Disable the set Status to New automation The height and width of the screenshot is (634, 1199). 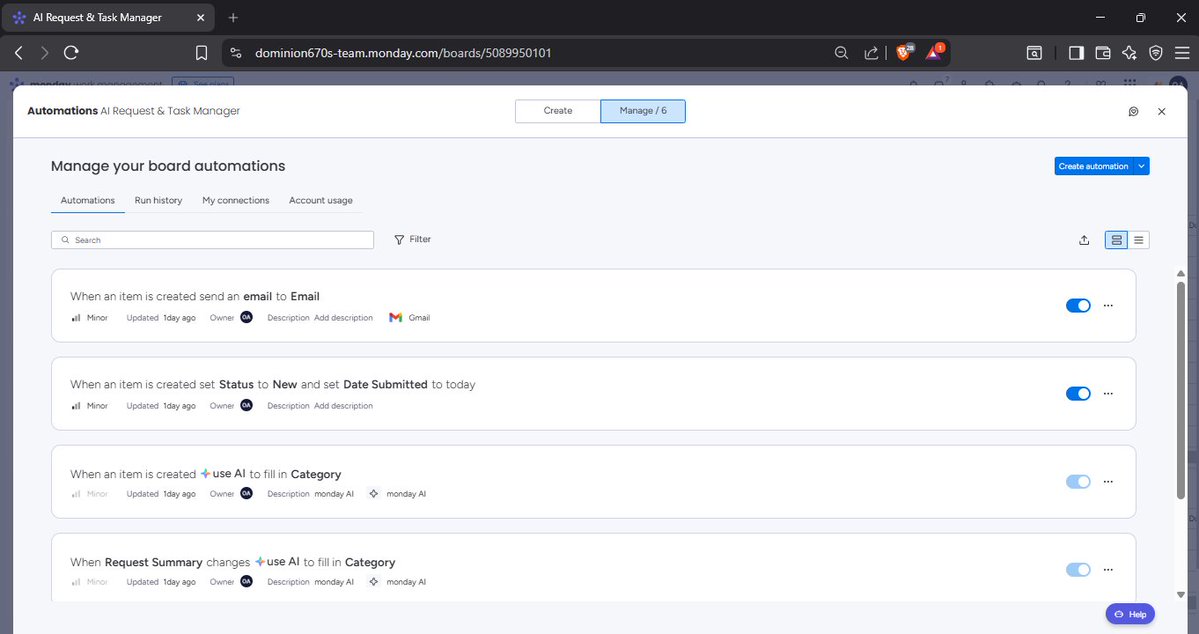point(1078,393)
